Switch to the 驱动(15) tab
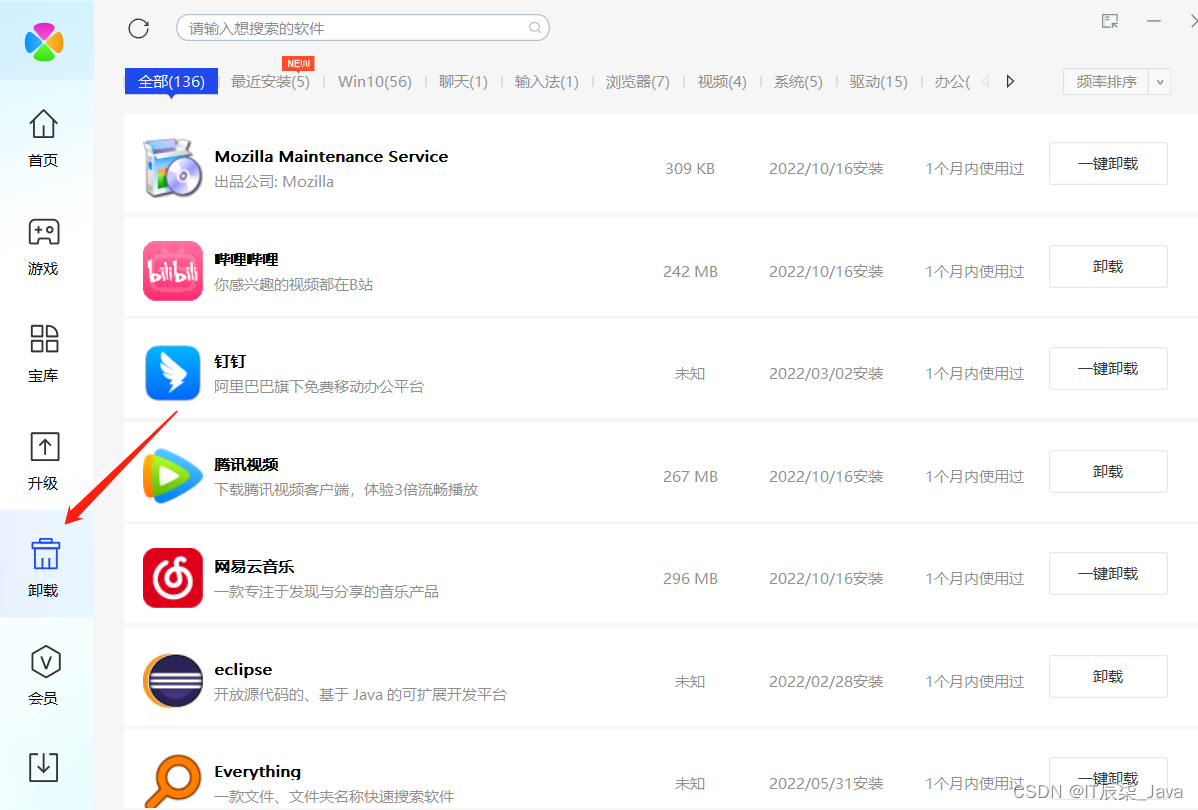The width and height of the screenshot is (1198, 810). pos(879,82)
